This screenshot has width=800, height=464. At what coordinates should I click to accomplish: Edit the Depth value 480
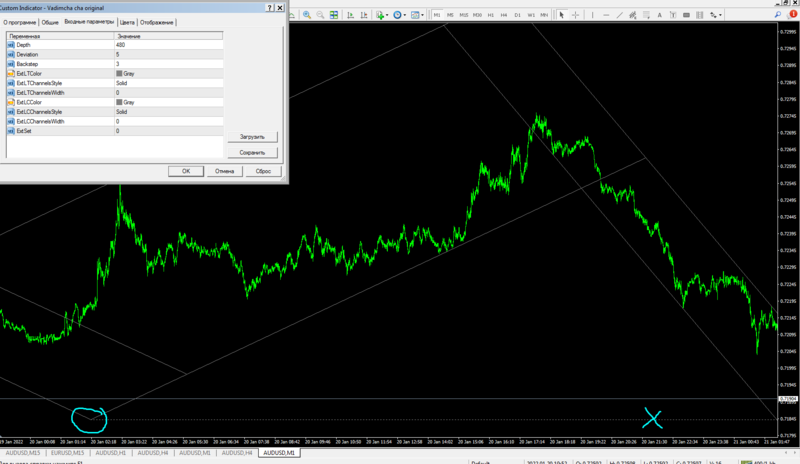tap(168, 45)
